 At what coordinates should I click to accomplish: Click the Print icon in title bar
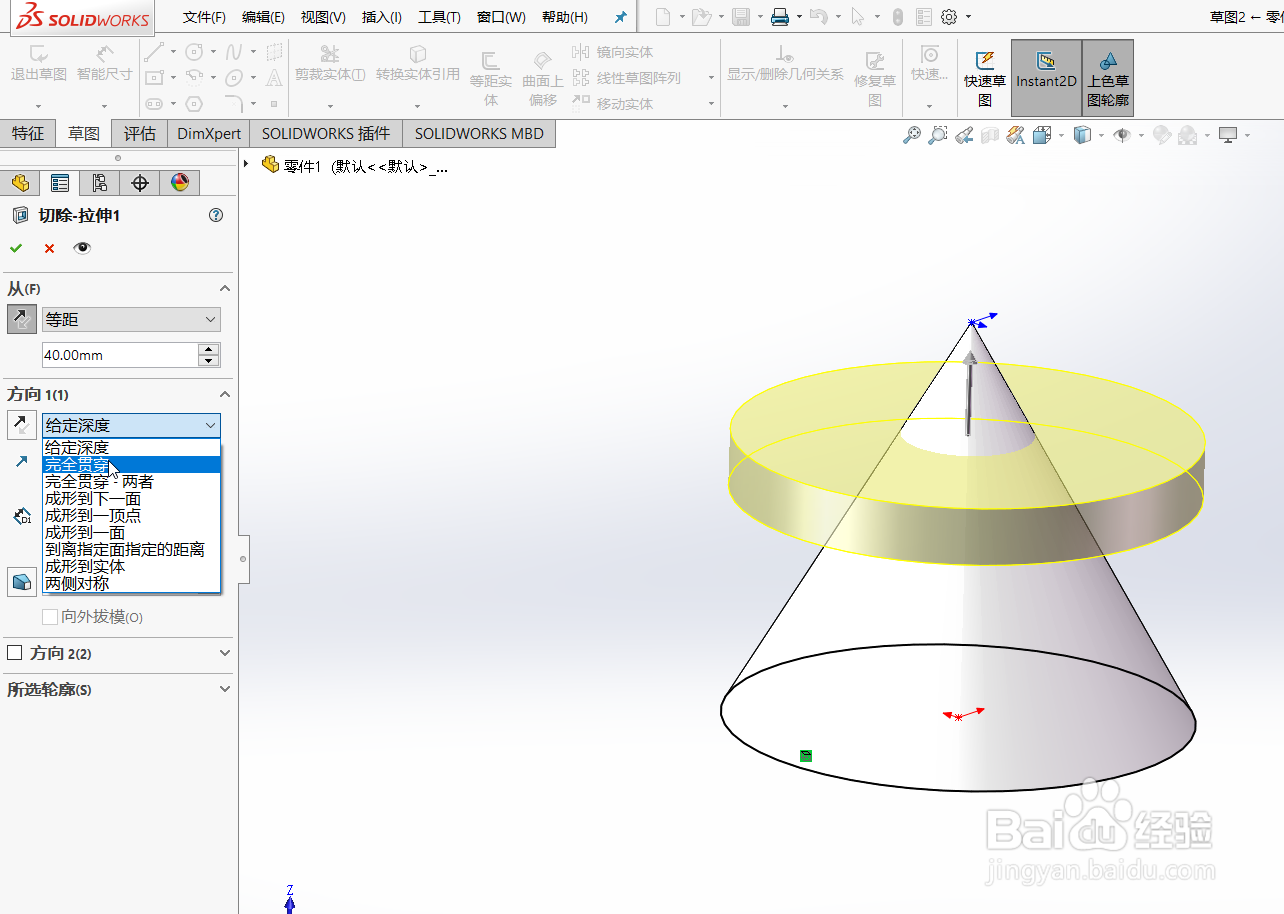click(781, 17)
